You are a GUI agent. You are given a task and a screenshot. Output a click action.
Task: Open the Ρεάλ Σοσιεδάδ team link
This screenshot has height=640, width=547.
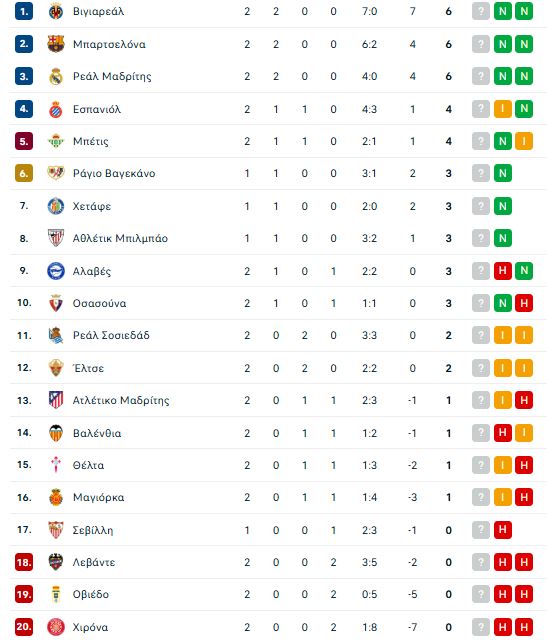click(111, 336)
